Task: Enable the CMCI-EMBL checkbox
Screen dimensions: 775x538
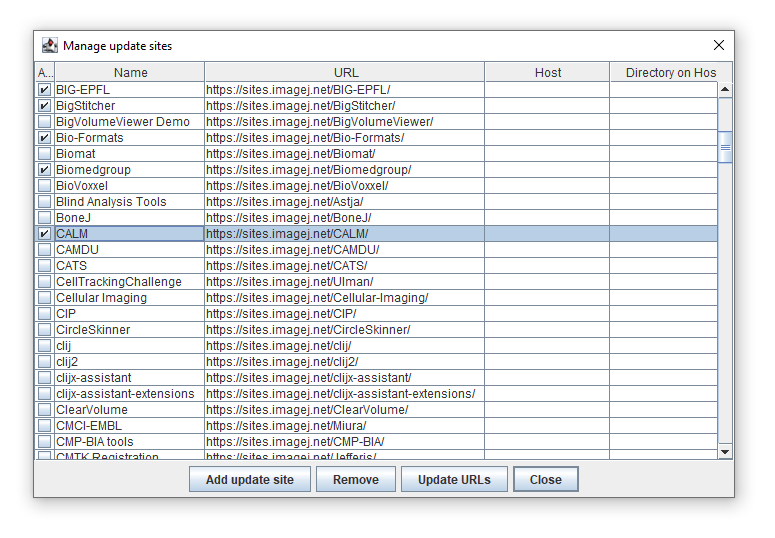Action: click(x=44, y=425)
